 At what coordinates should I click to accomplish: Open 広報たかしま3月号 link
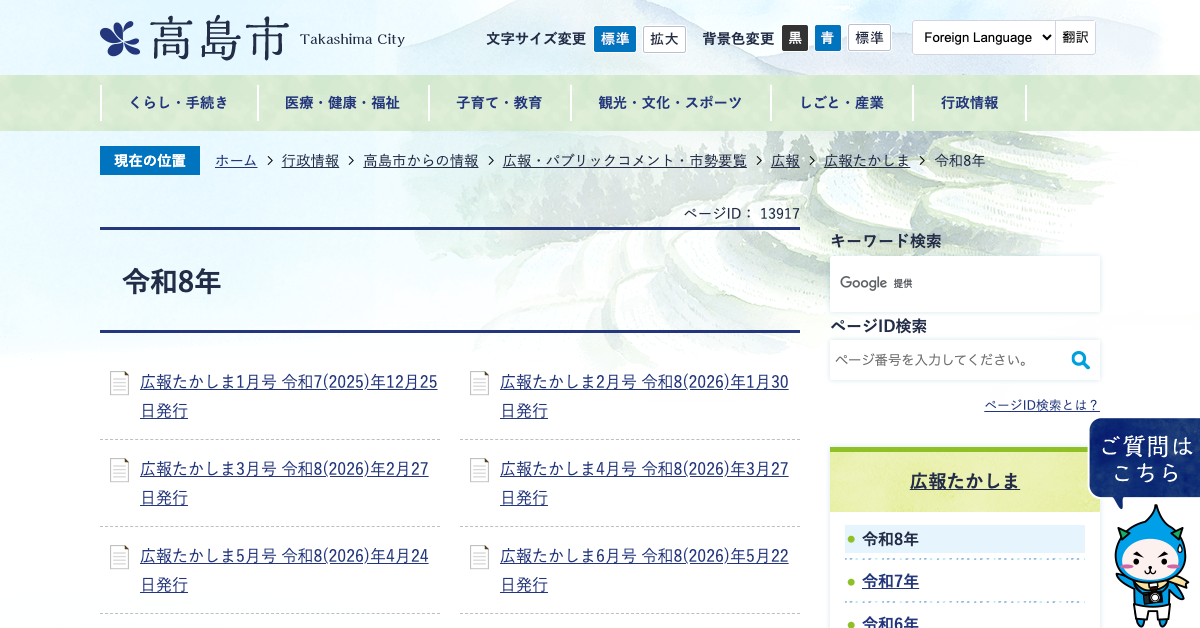285,483
